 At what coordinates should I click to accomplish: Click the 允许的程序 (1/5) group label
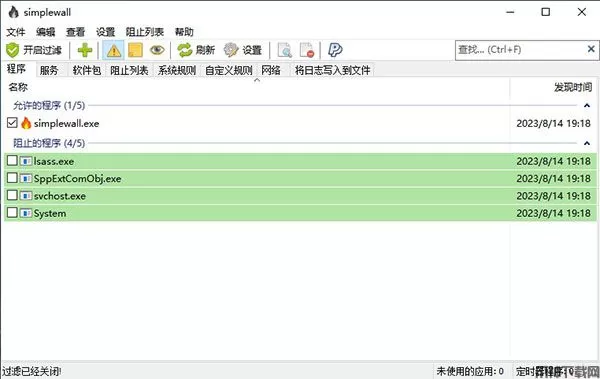(x=49, y=106)
